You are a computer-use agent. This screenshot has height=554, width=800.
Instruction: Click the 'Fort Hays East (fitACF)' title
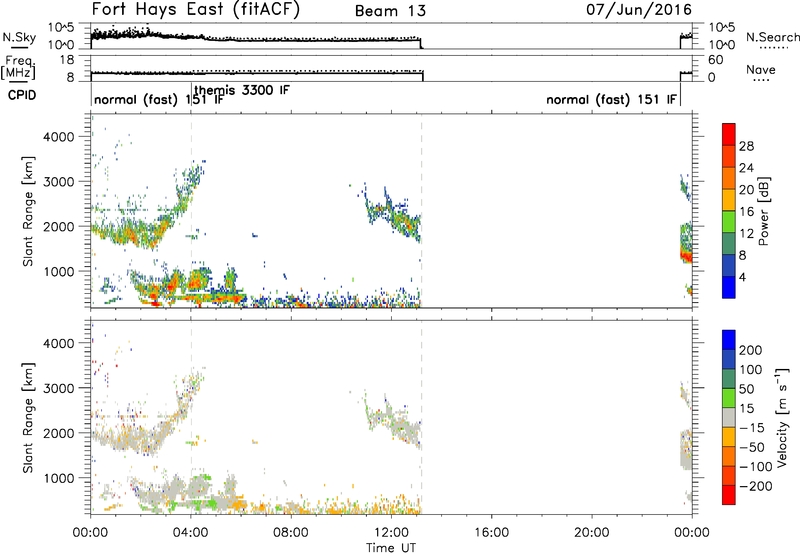point(195,10)
